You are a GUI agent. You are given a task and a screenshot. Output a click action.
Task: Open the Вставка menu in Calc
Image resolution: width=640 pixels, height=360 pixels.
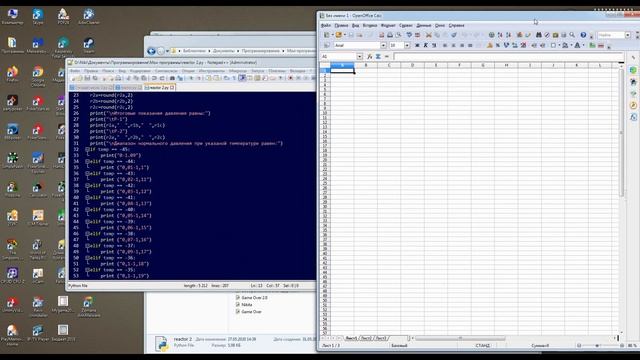click(x=370, y=25)
